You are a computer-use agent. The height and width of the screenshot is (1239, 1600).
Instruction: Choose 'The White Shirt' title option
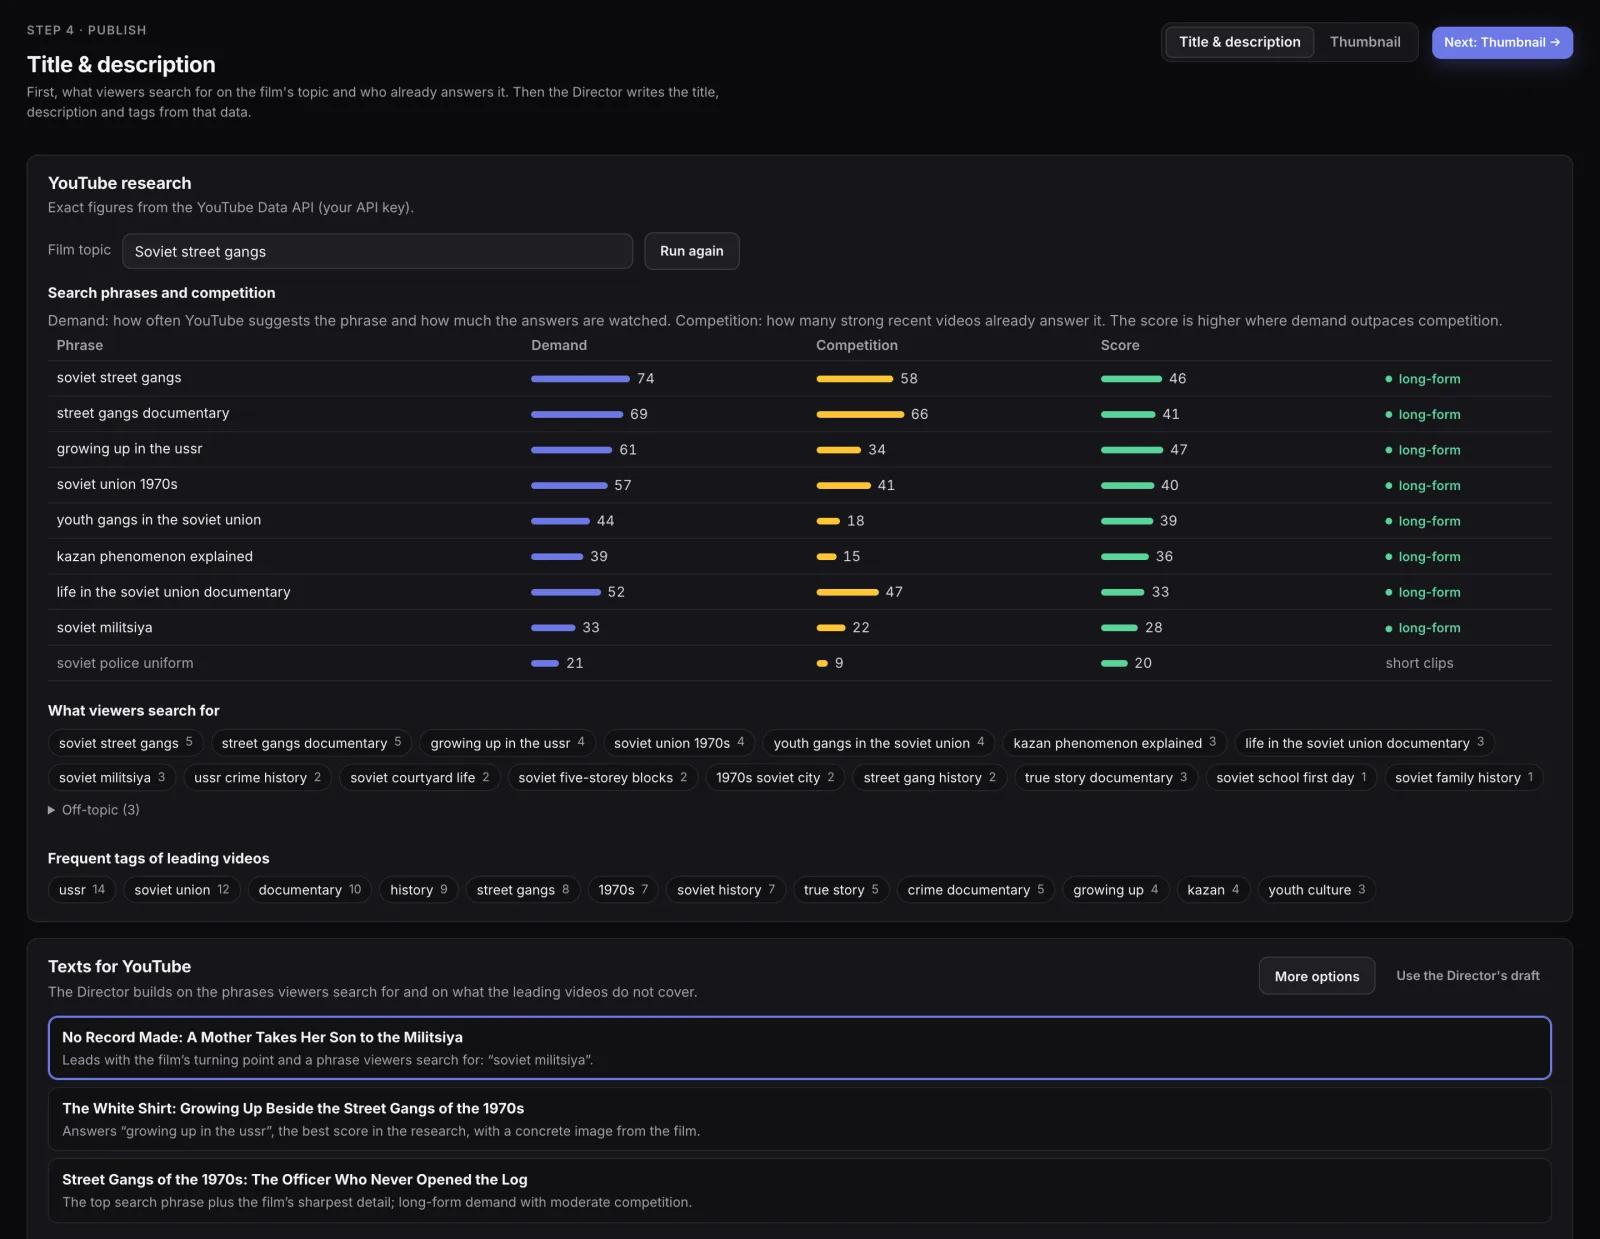pos(799,1119)
